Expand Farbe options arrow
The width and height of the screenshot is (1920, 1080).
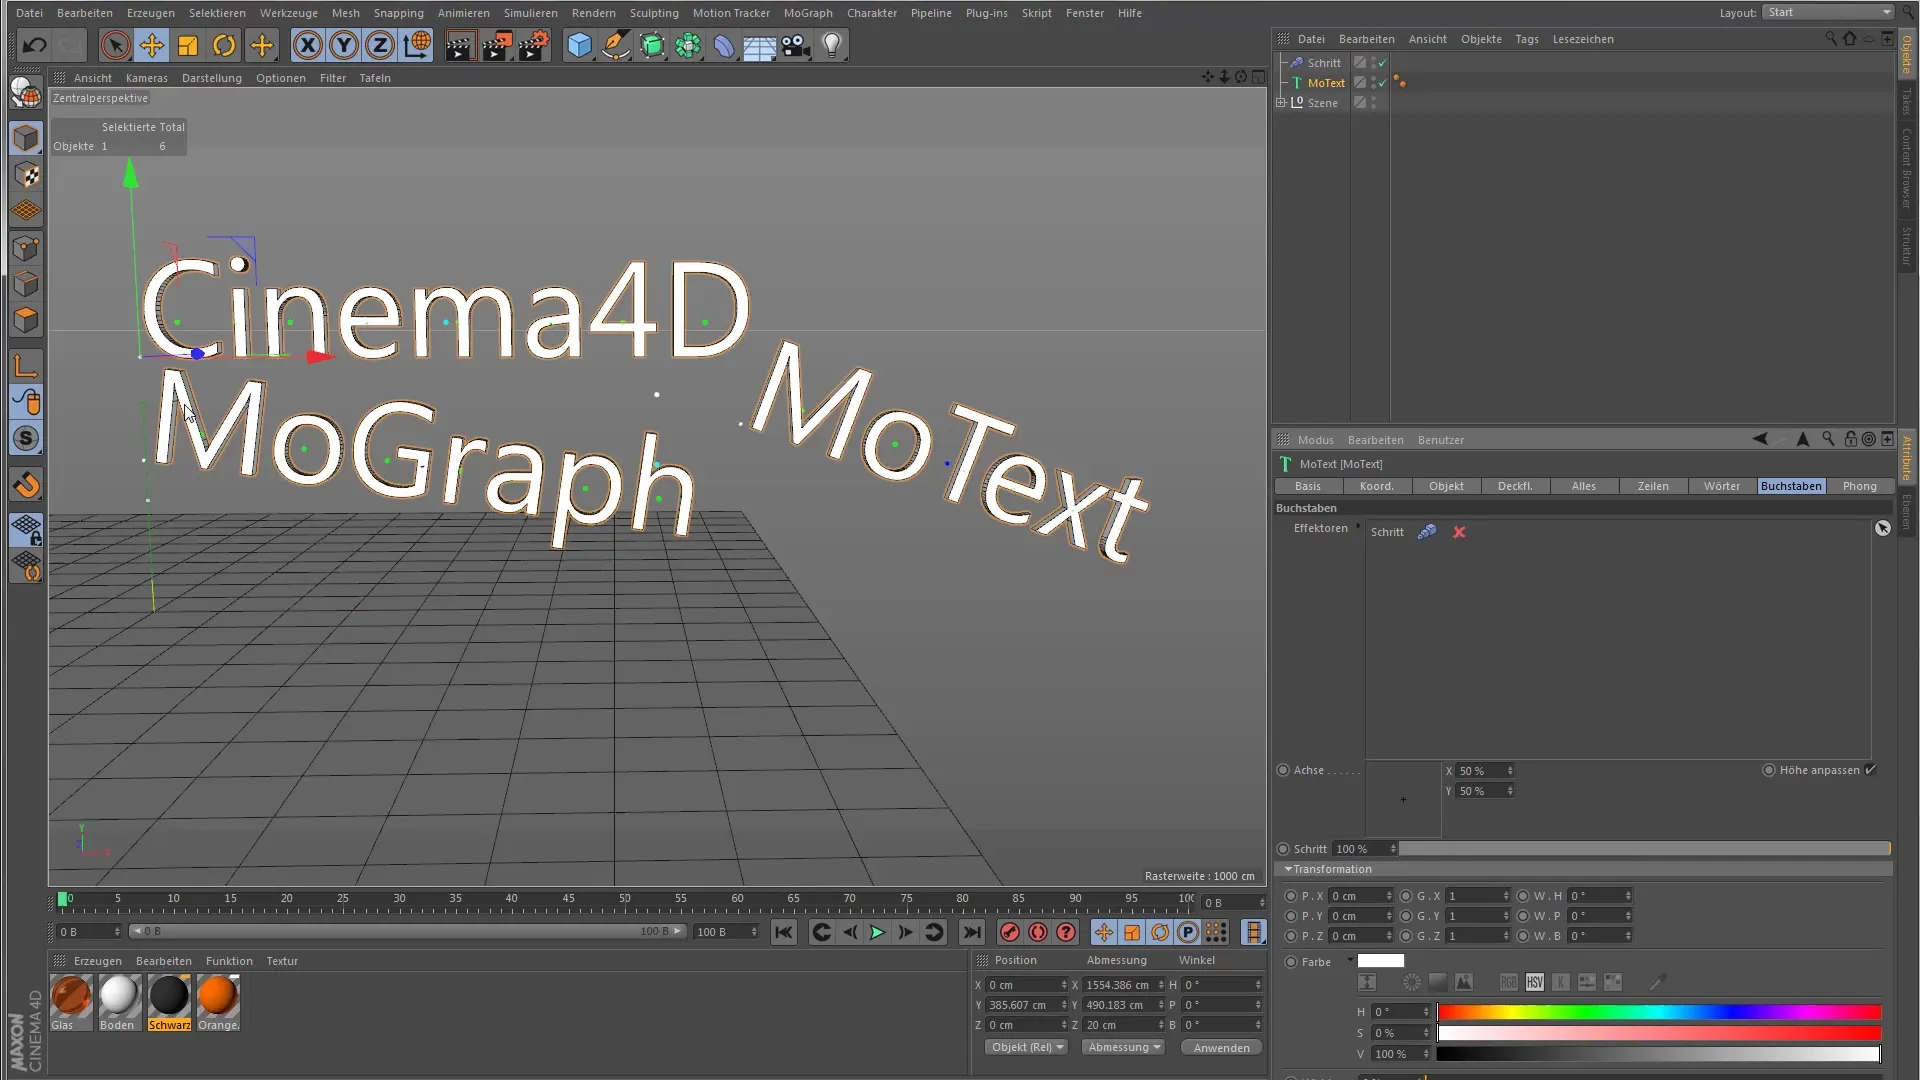[x=1349, y=960]
